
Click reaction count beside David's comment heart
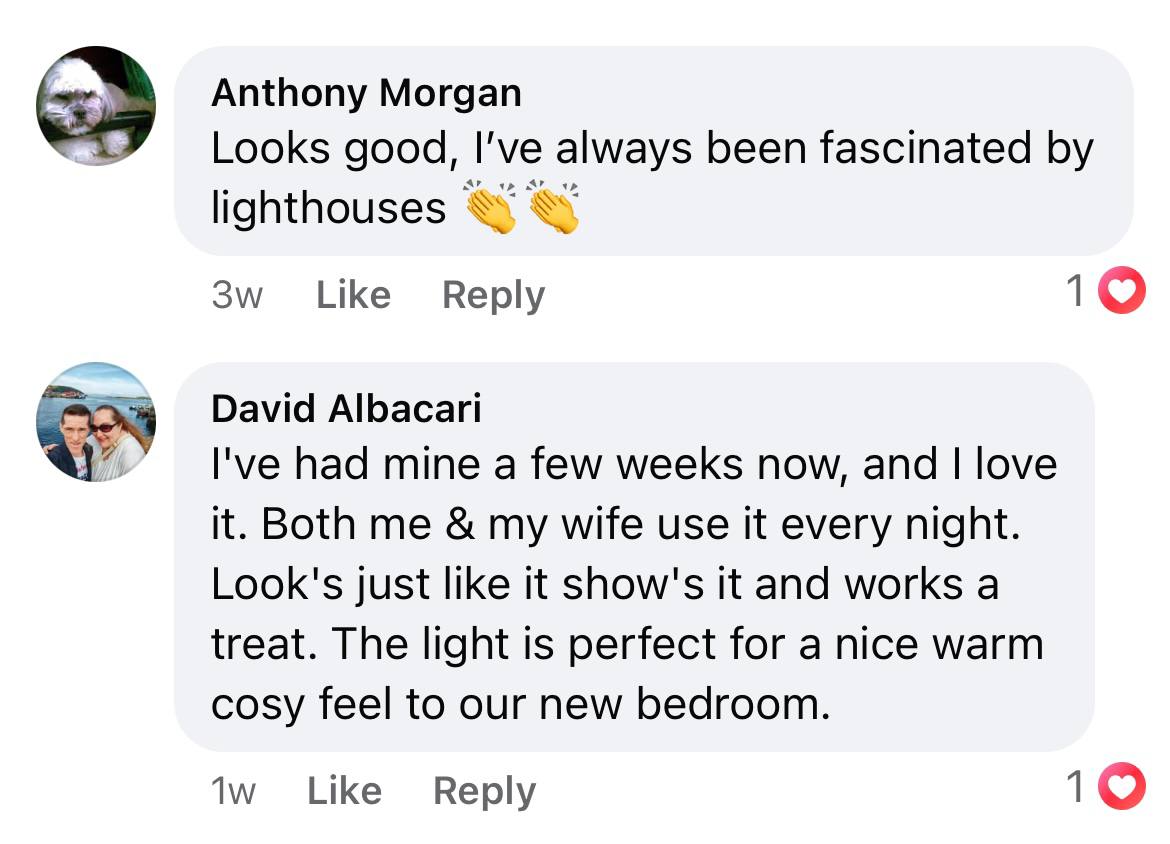[x=1075, y=788]
